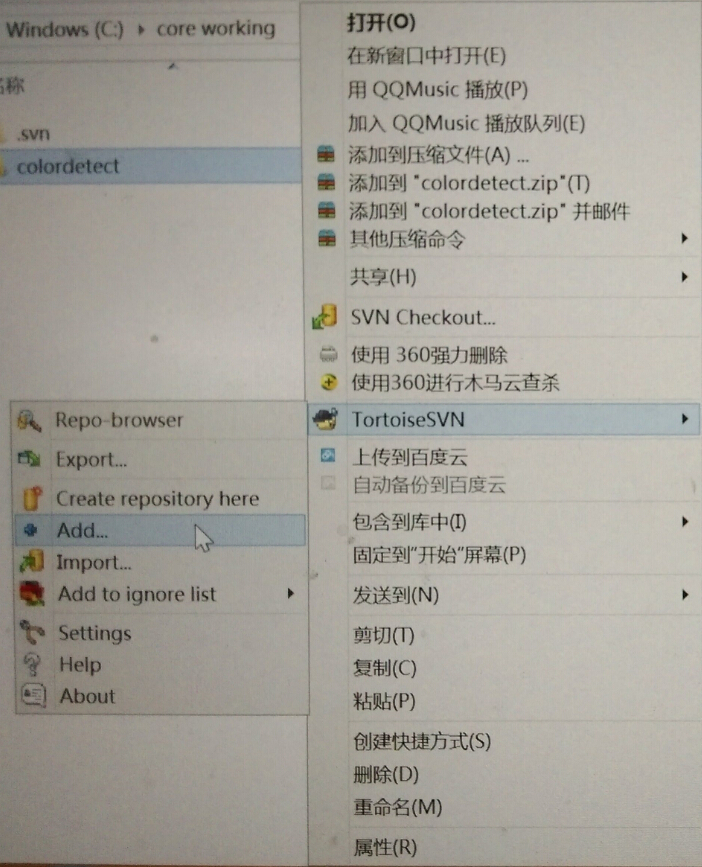Click the Help question mark icon
Image resolution: width=702 pixels, height=867 pixels.
pyautogui.click(x=32, y=664)
